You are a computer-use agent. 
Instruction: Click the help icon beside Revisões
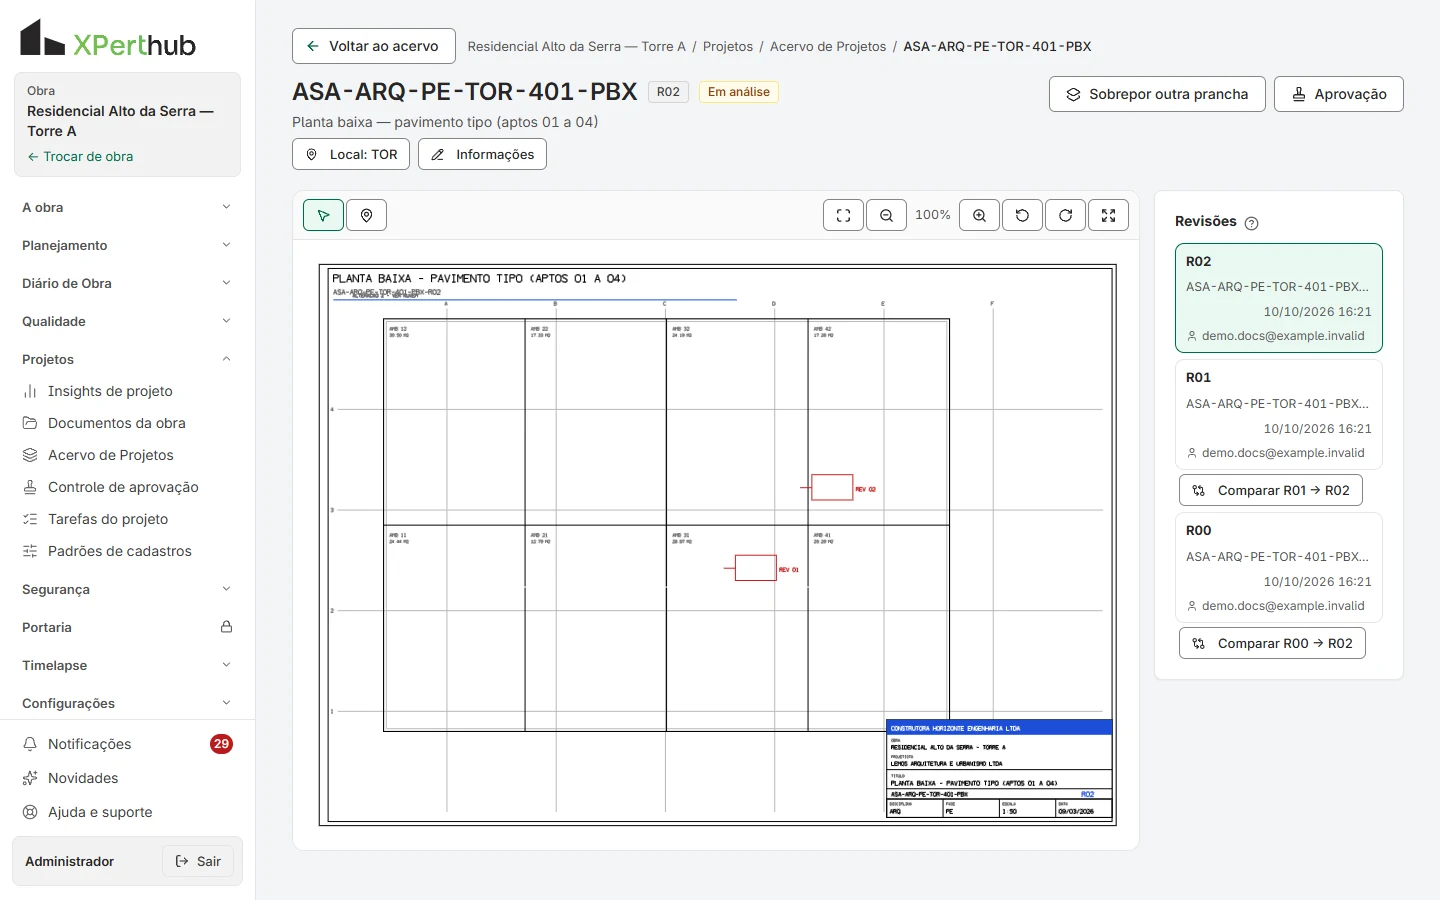1251,223
